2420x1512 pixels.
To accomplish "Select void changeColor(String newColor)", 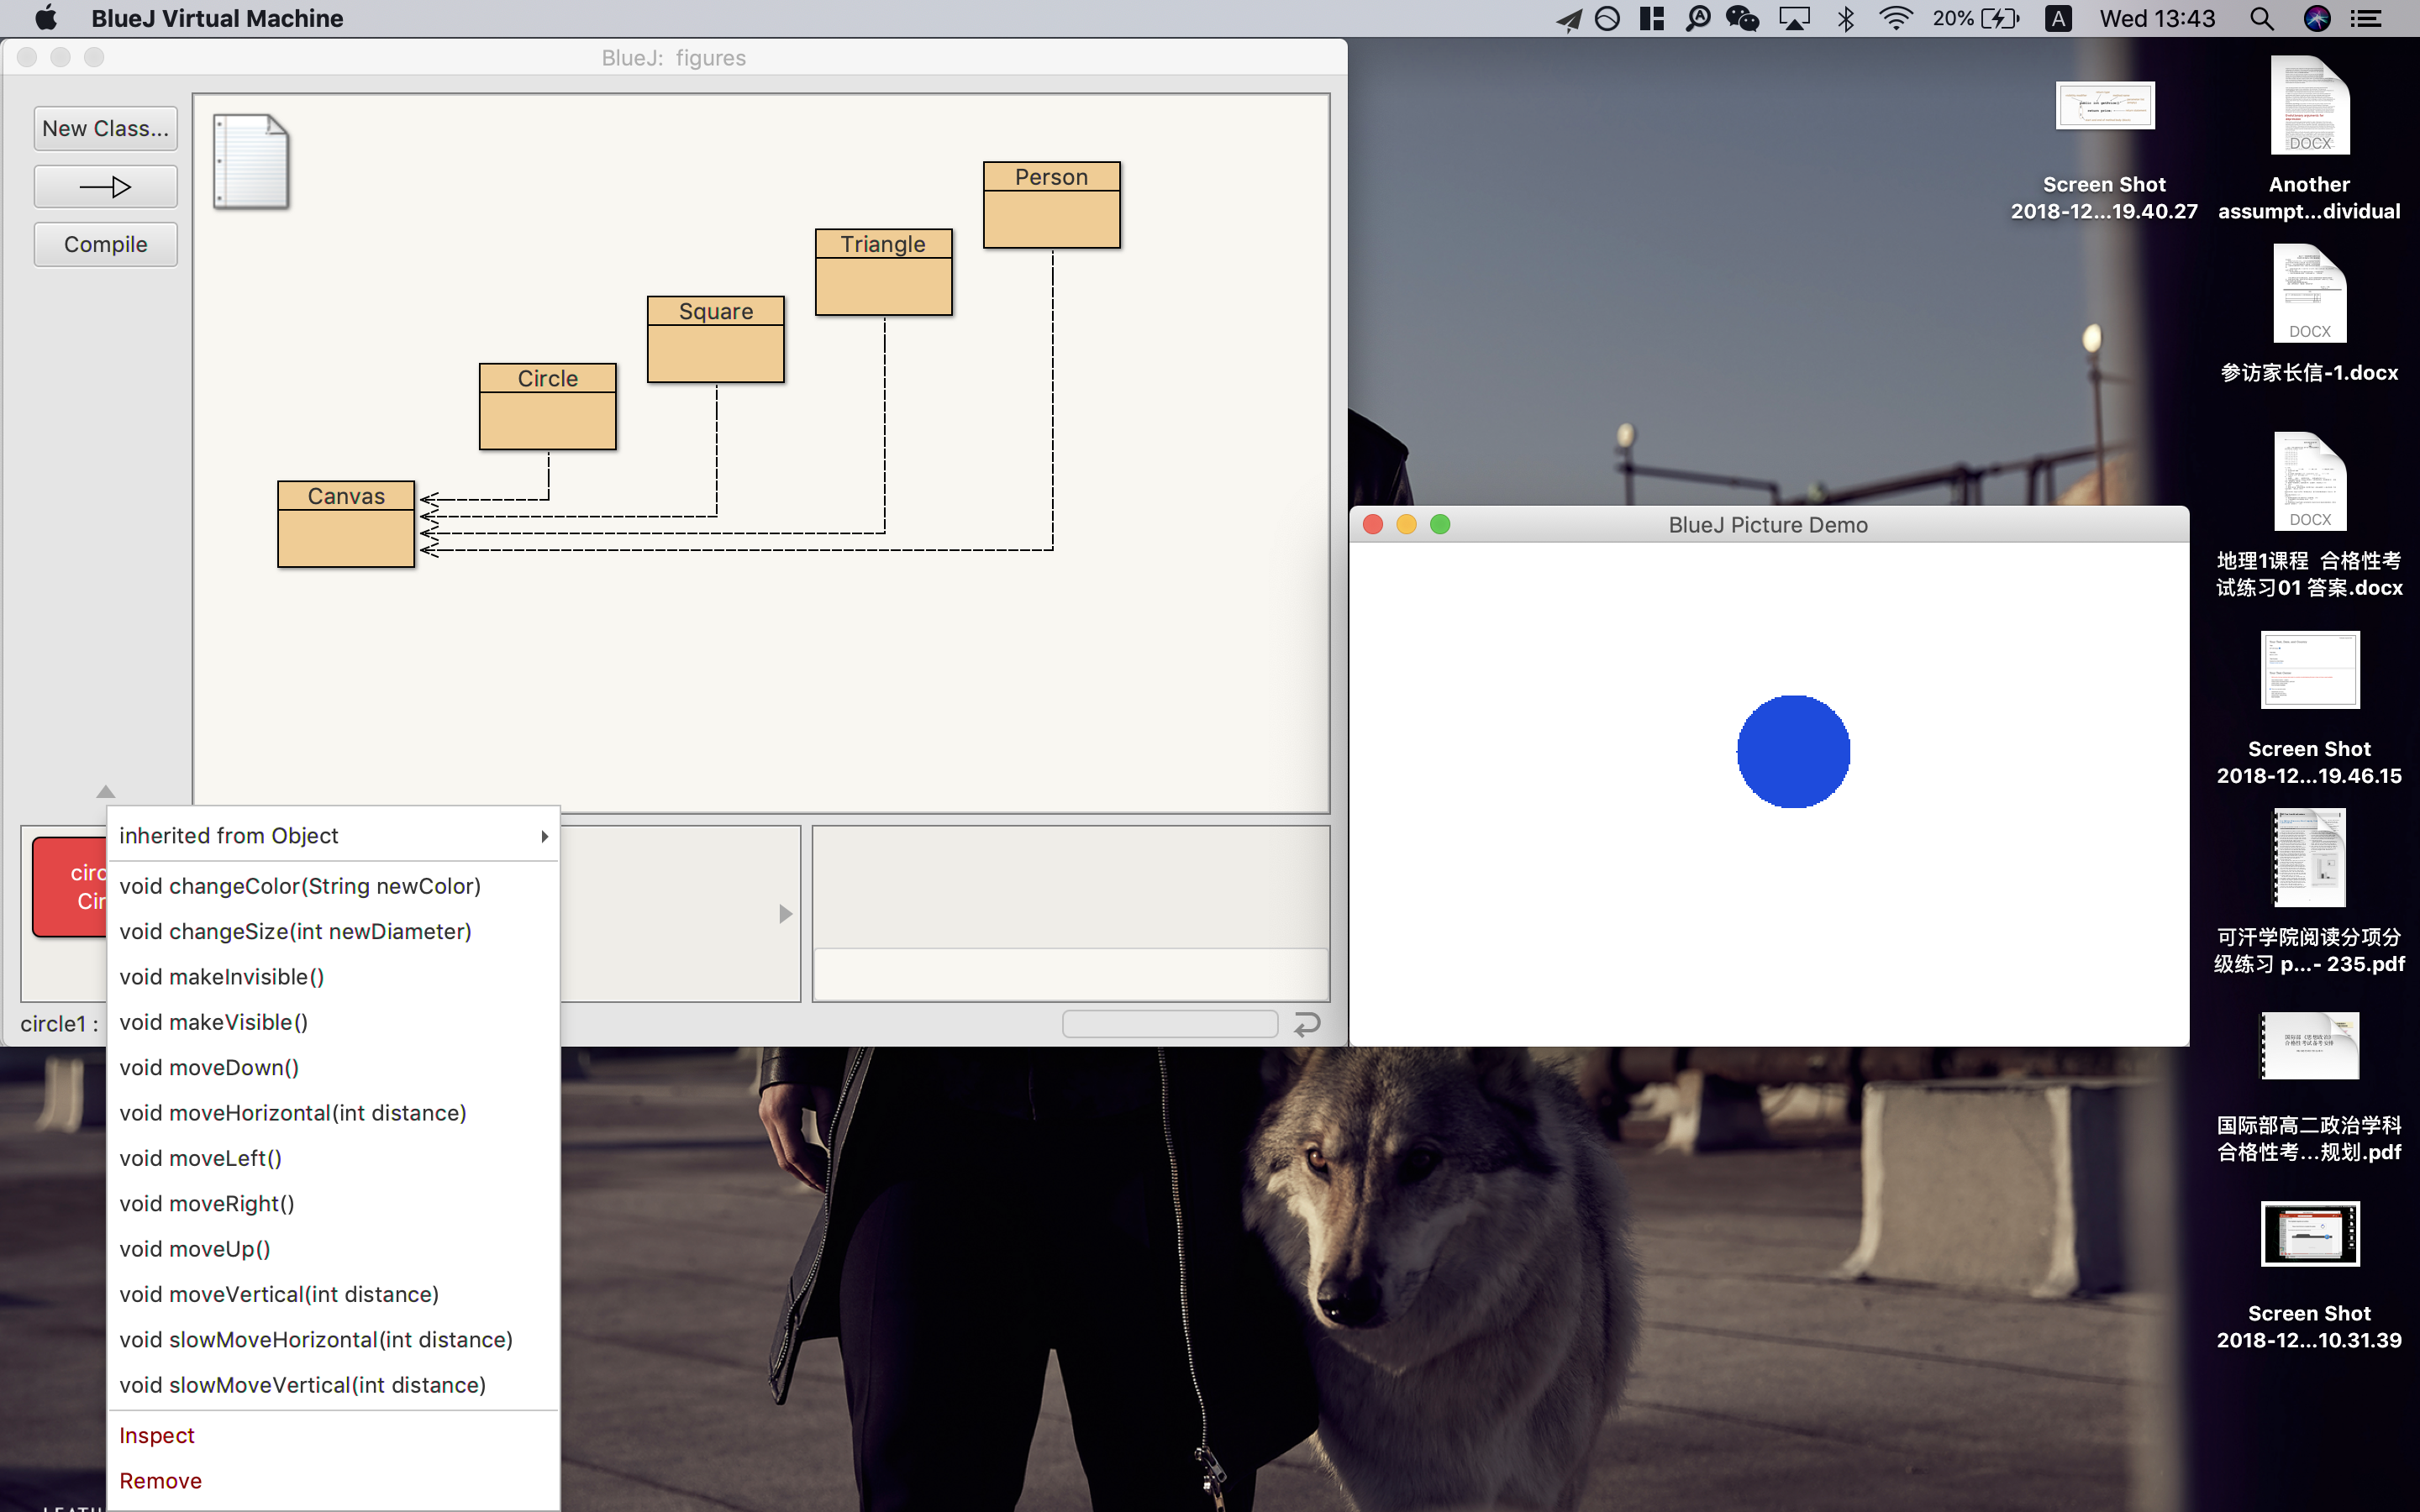I will [300, 886].
